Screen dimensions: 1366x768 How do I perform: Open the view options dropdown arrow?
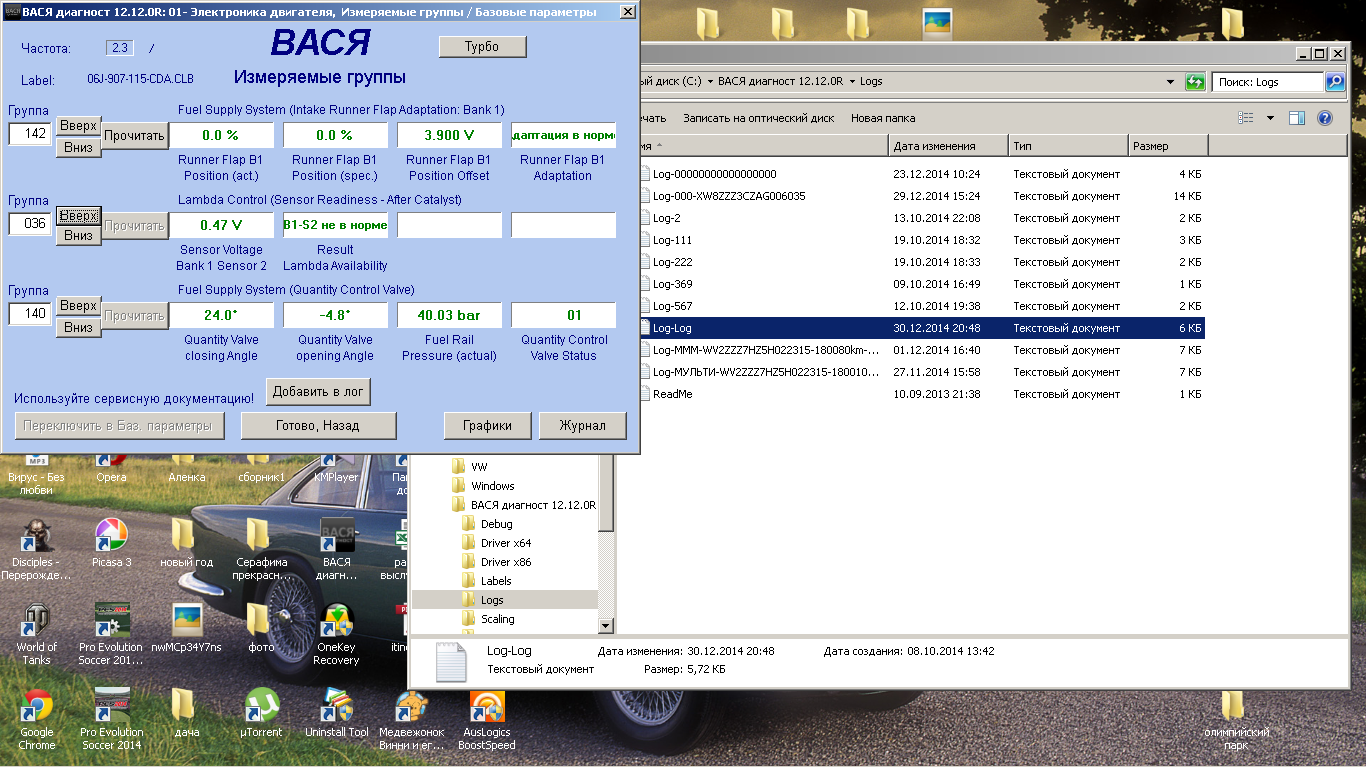click(1270, 118)
